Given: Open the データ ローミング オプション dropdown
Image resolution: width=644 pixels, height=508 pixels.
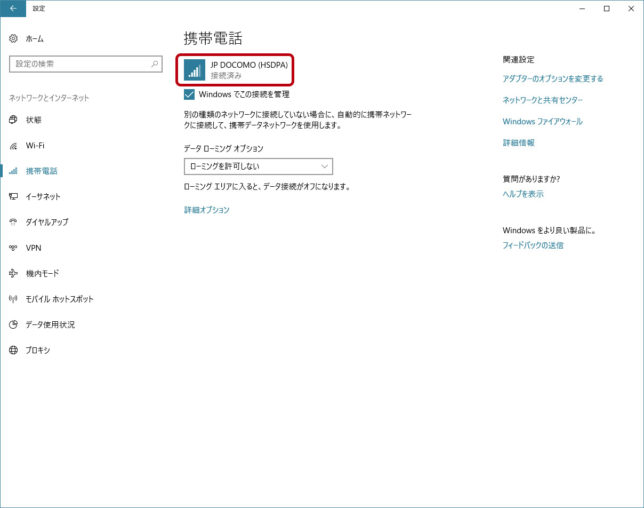Looking at the screenshot, I should tap(258, 166).
